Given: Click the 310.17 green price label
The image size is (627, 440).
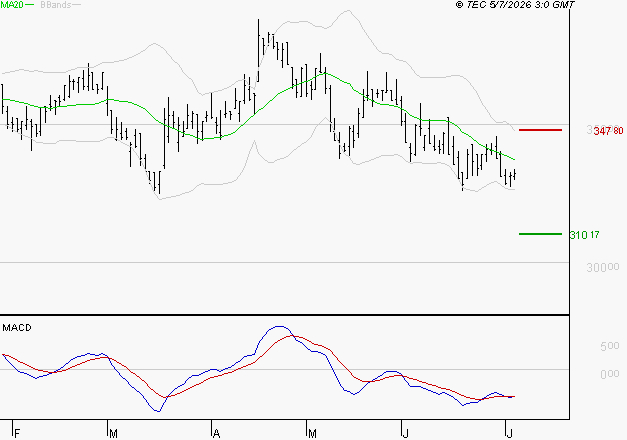Looking at the screenshot, I should [x=584, y=235].
